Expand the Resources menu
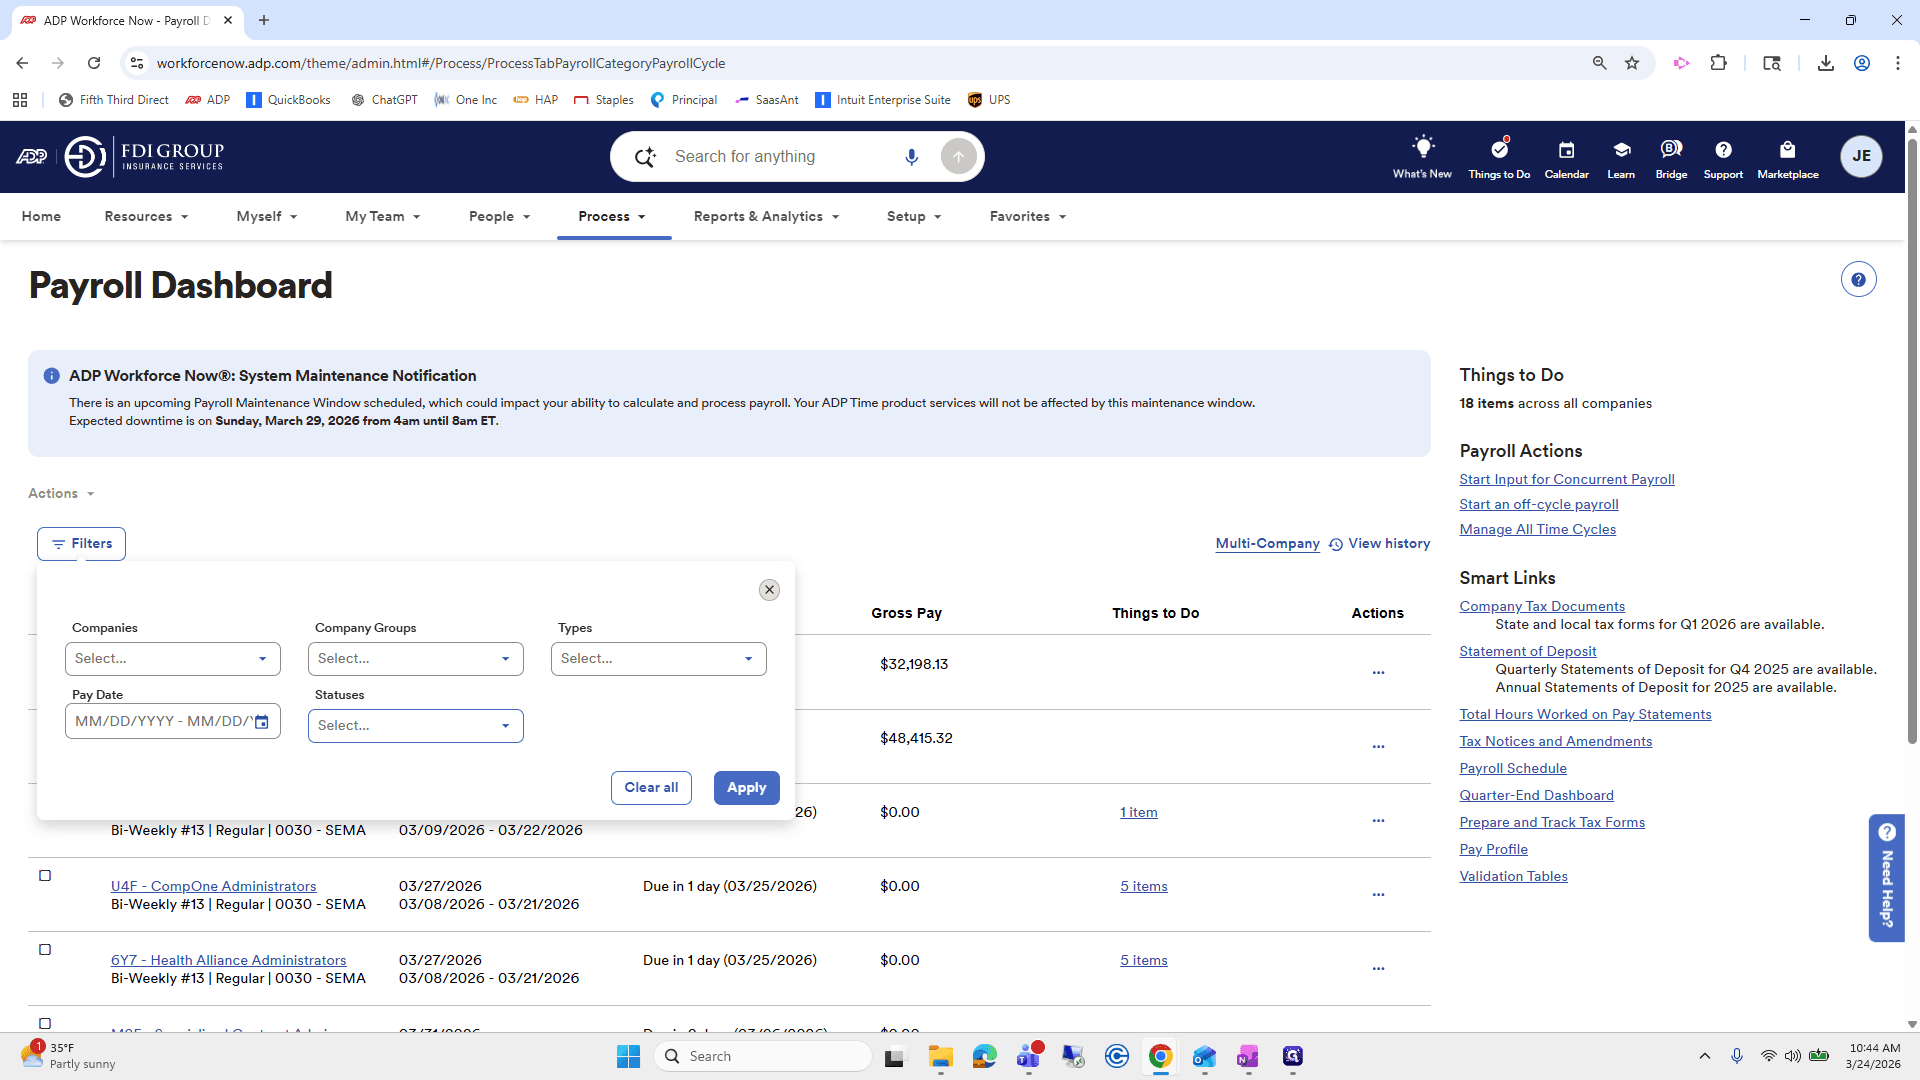This screenshot has width=1920, height=1080. [146, 217]
